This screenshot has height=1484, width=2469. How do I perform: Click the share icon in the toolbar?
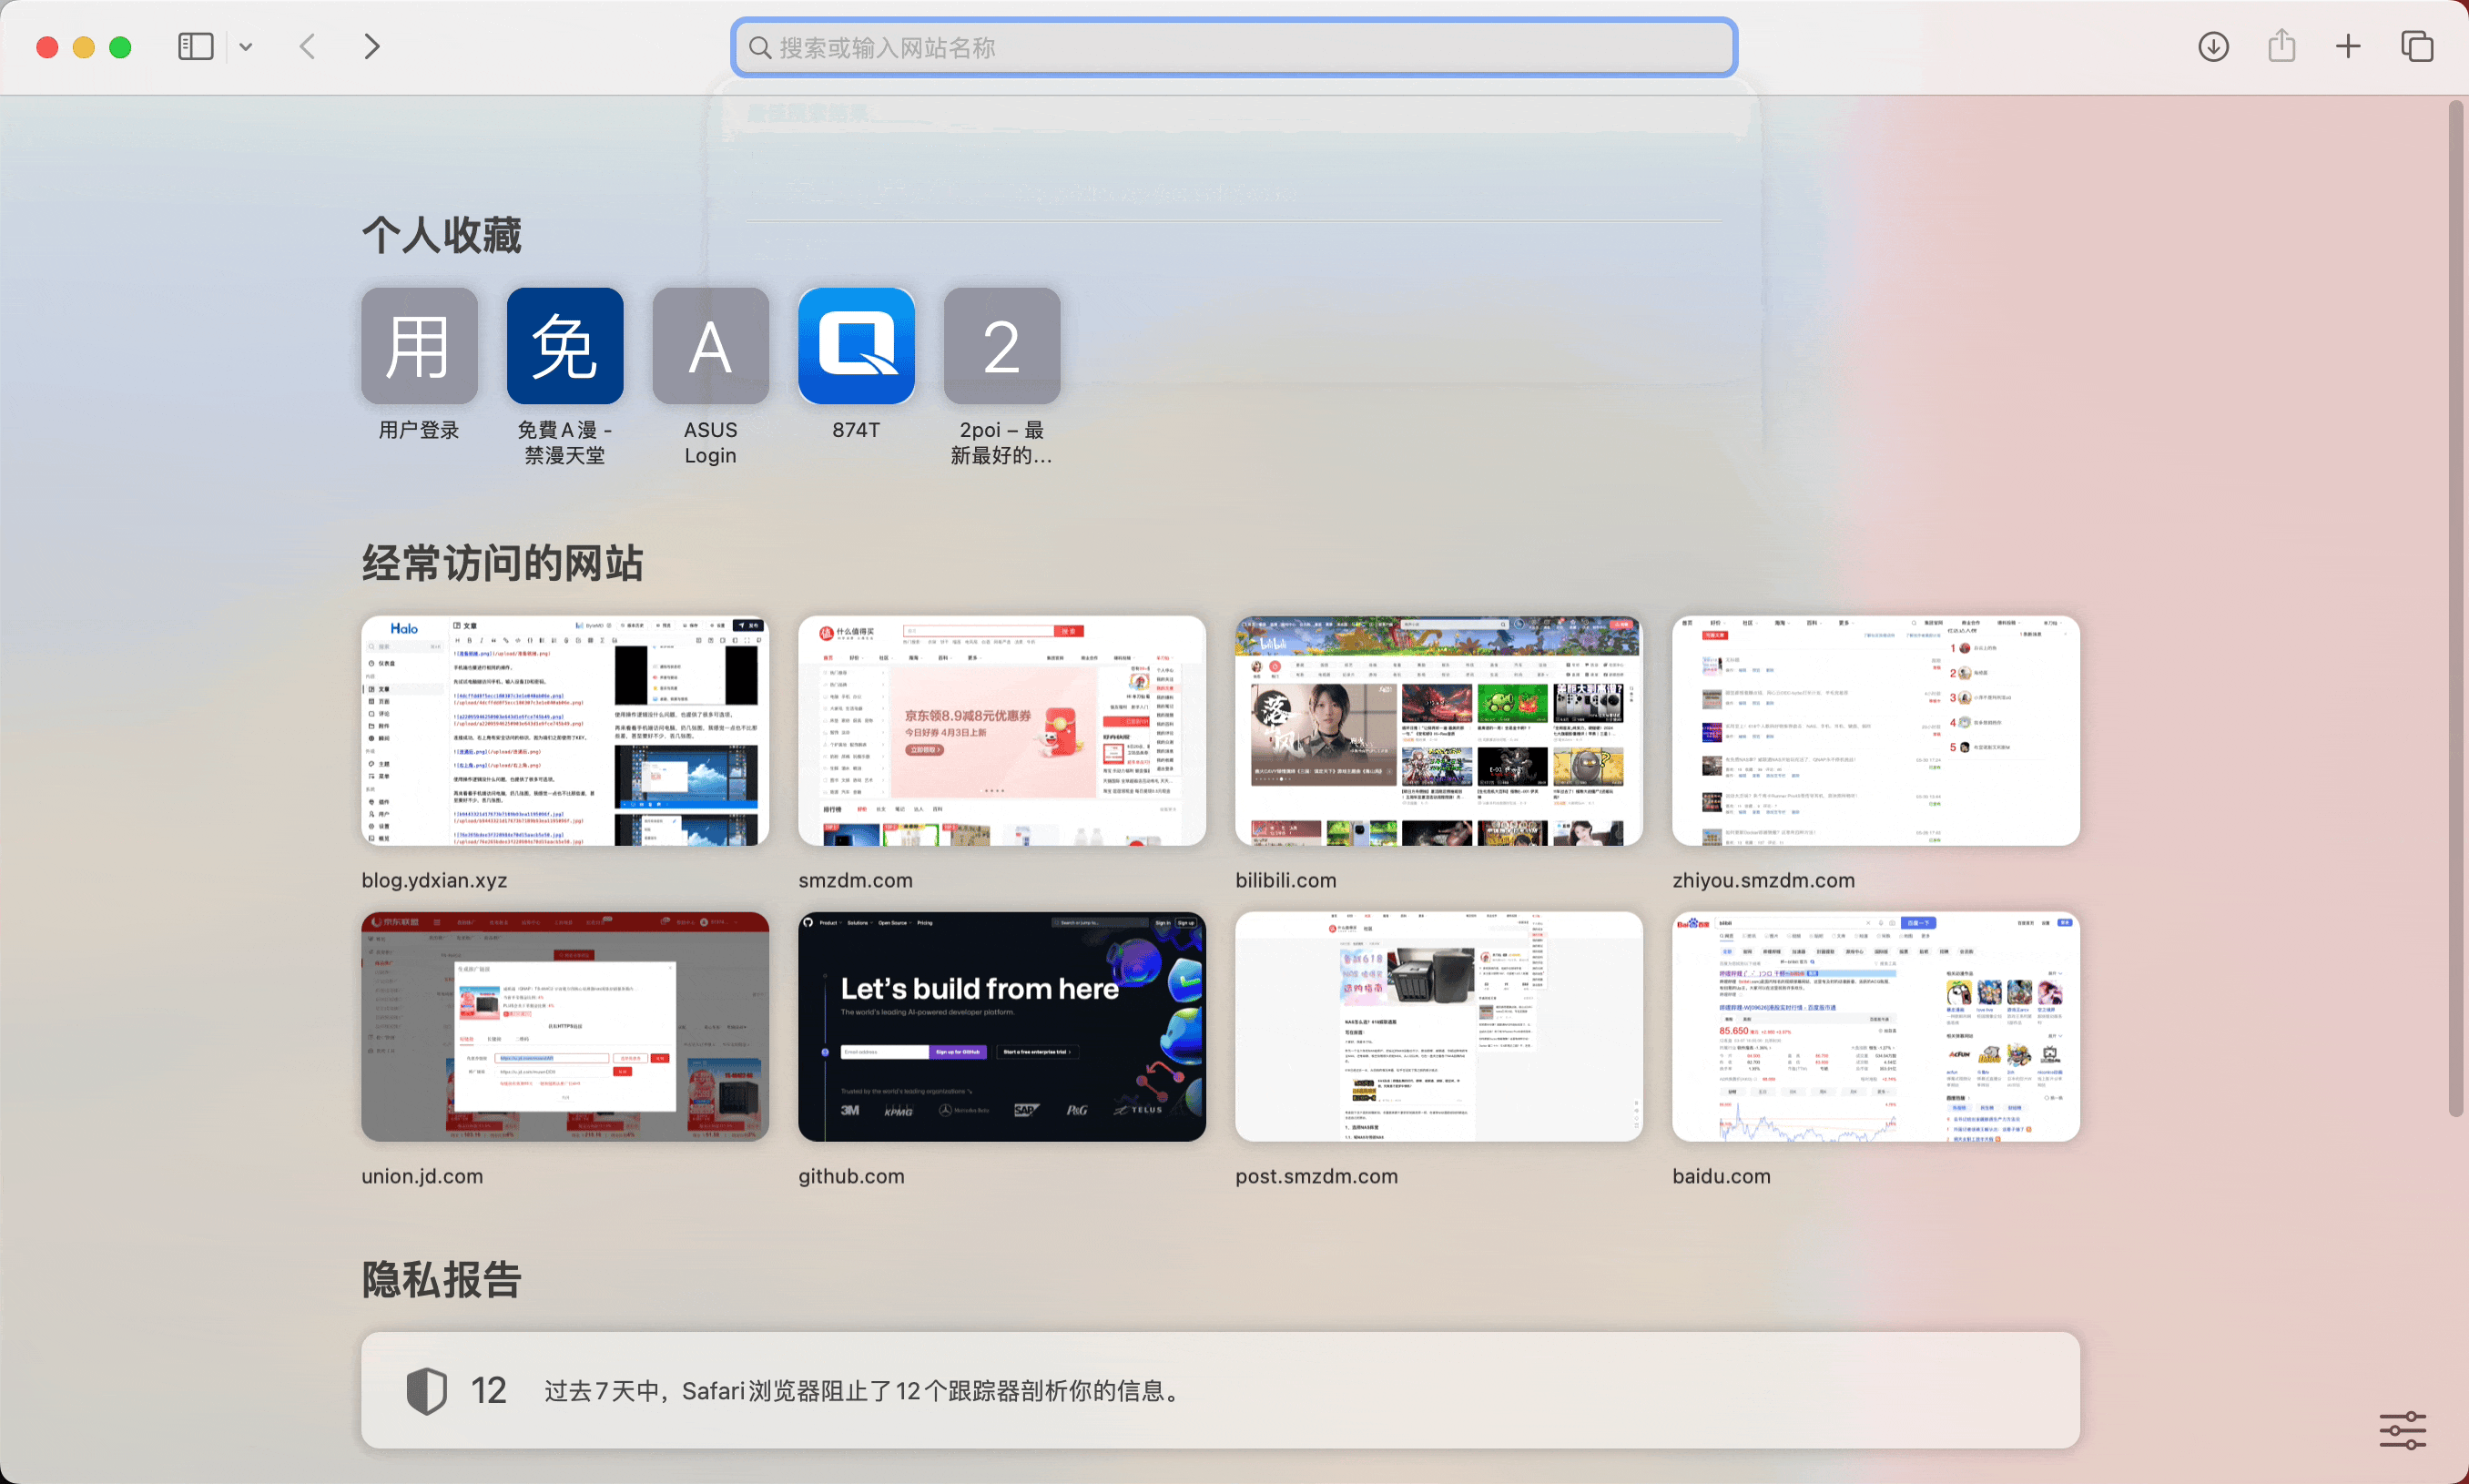[x=2280, y=46]
